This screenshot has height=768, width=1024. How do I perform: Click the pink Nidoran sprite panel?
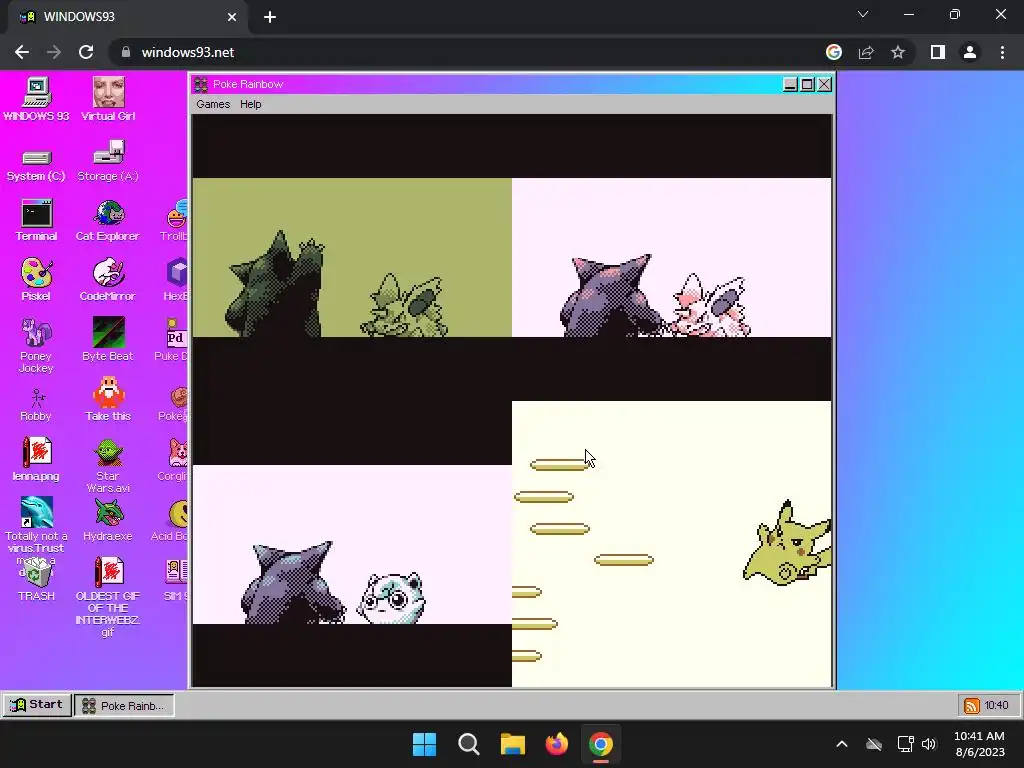671,257
